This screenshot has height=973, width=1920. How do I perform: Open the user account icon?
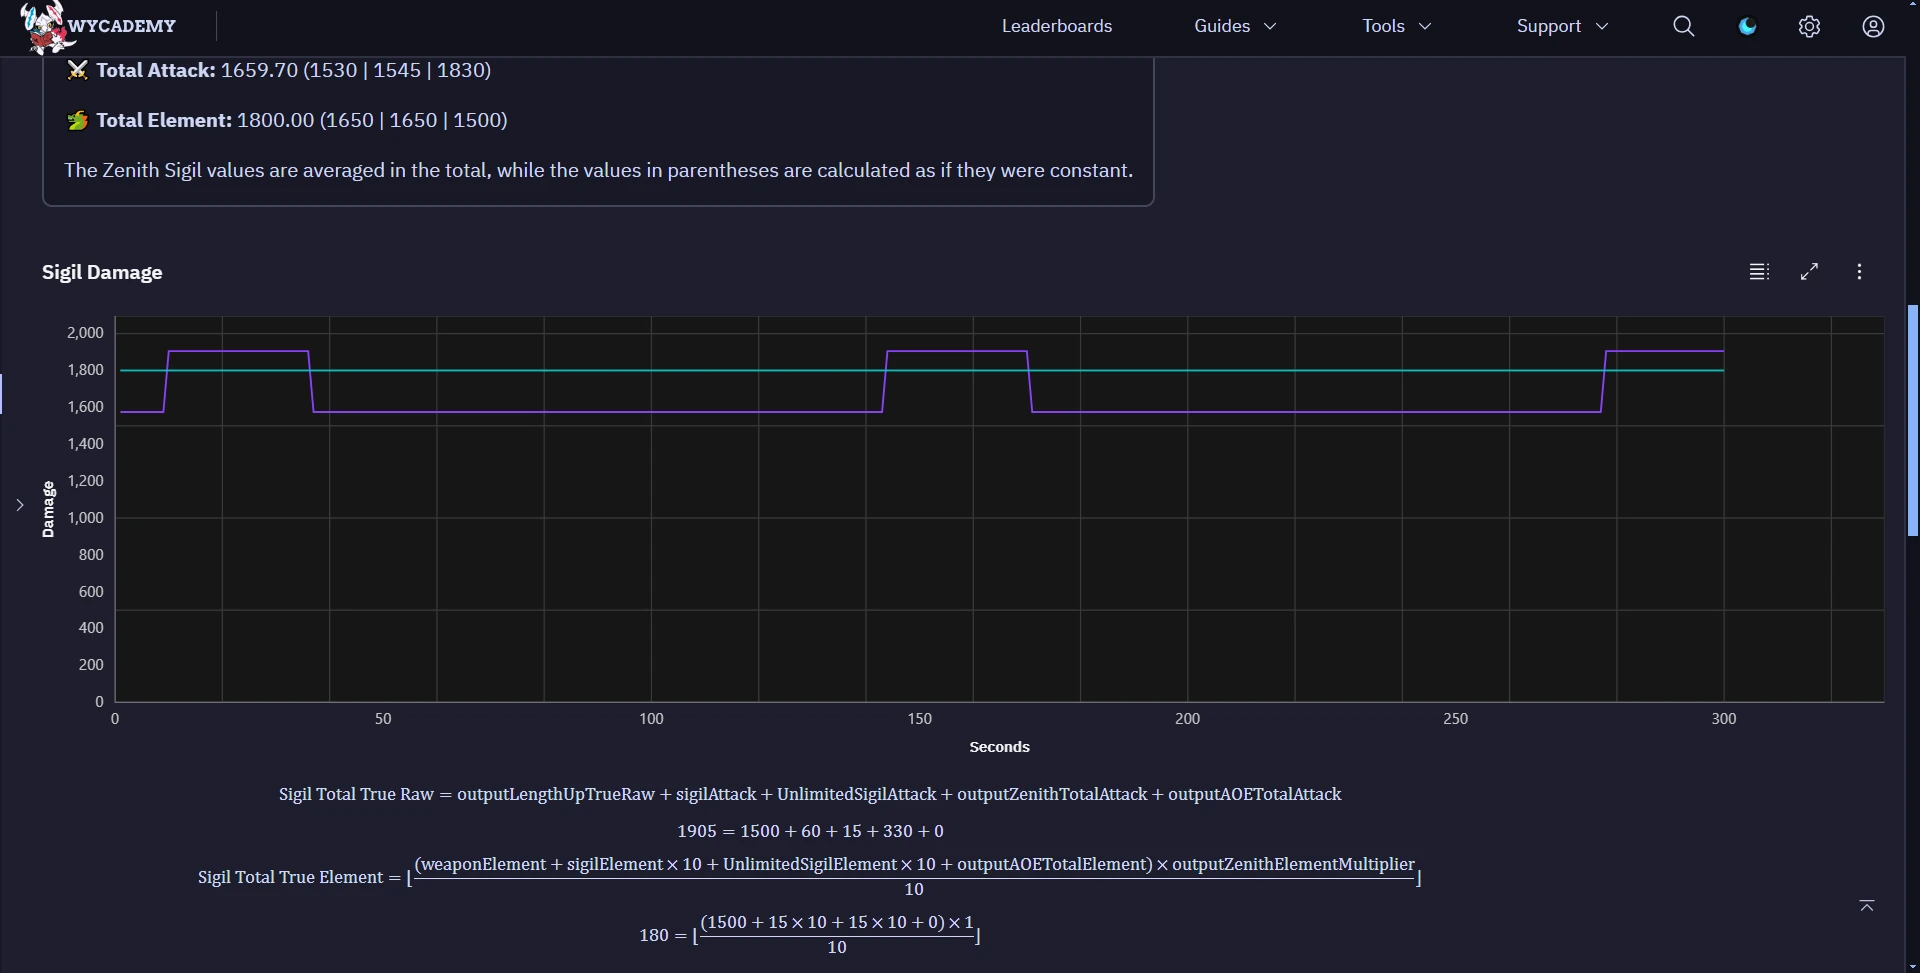(x=1873, y=27)
